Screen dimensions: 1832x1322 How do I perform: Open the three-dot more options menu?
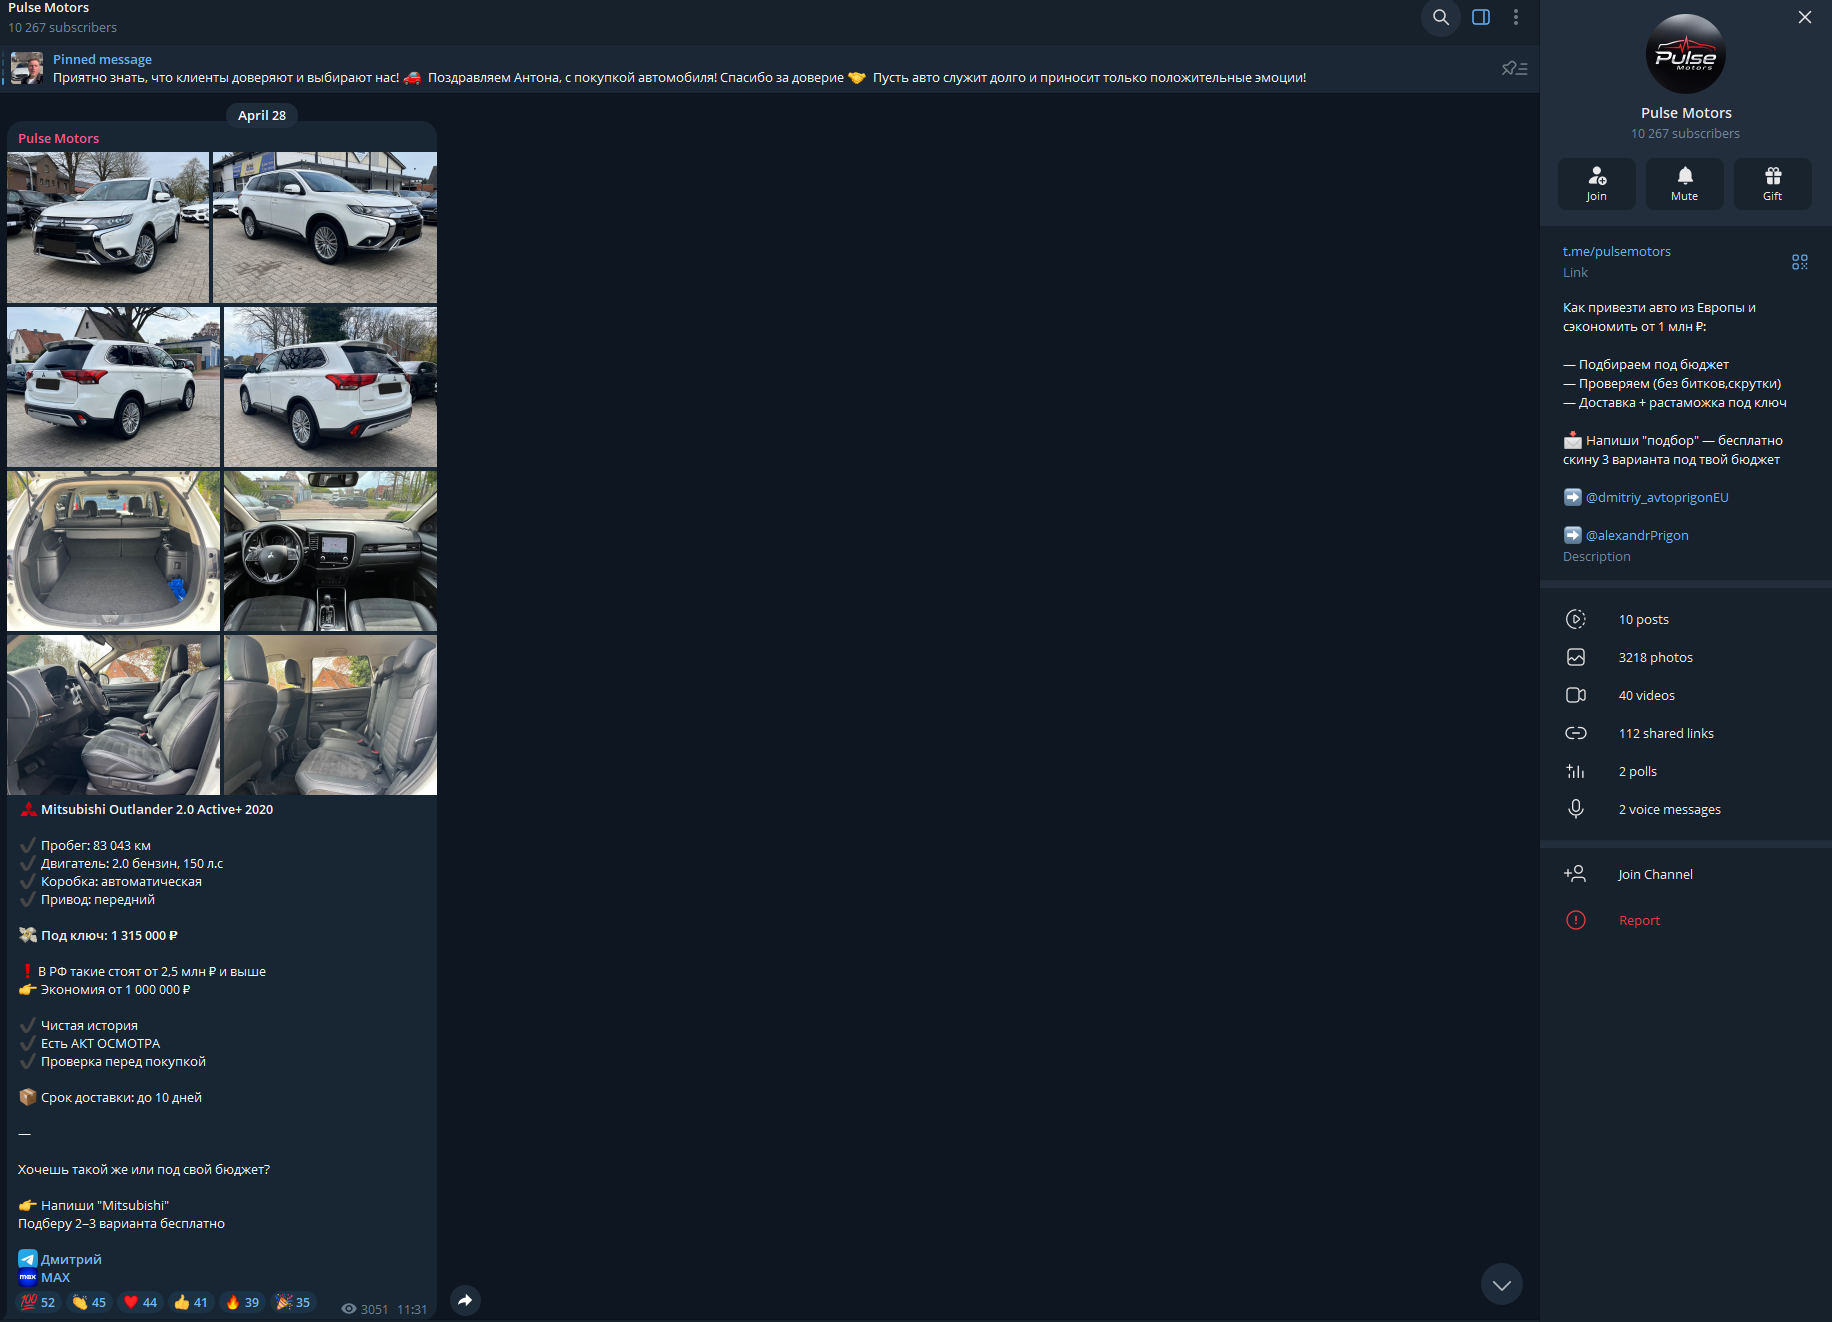[1516, 17]
